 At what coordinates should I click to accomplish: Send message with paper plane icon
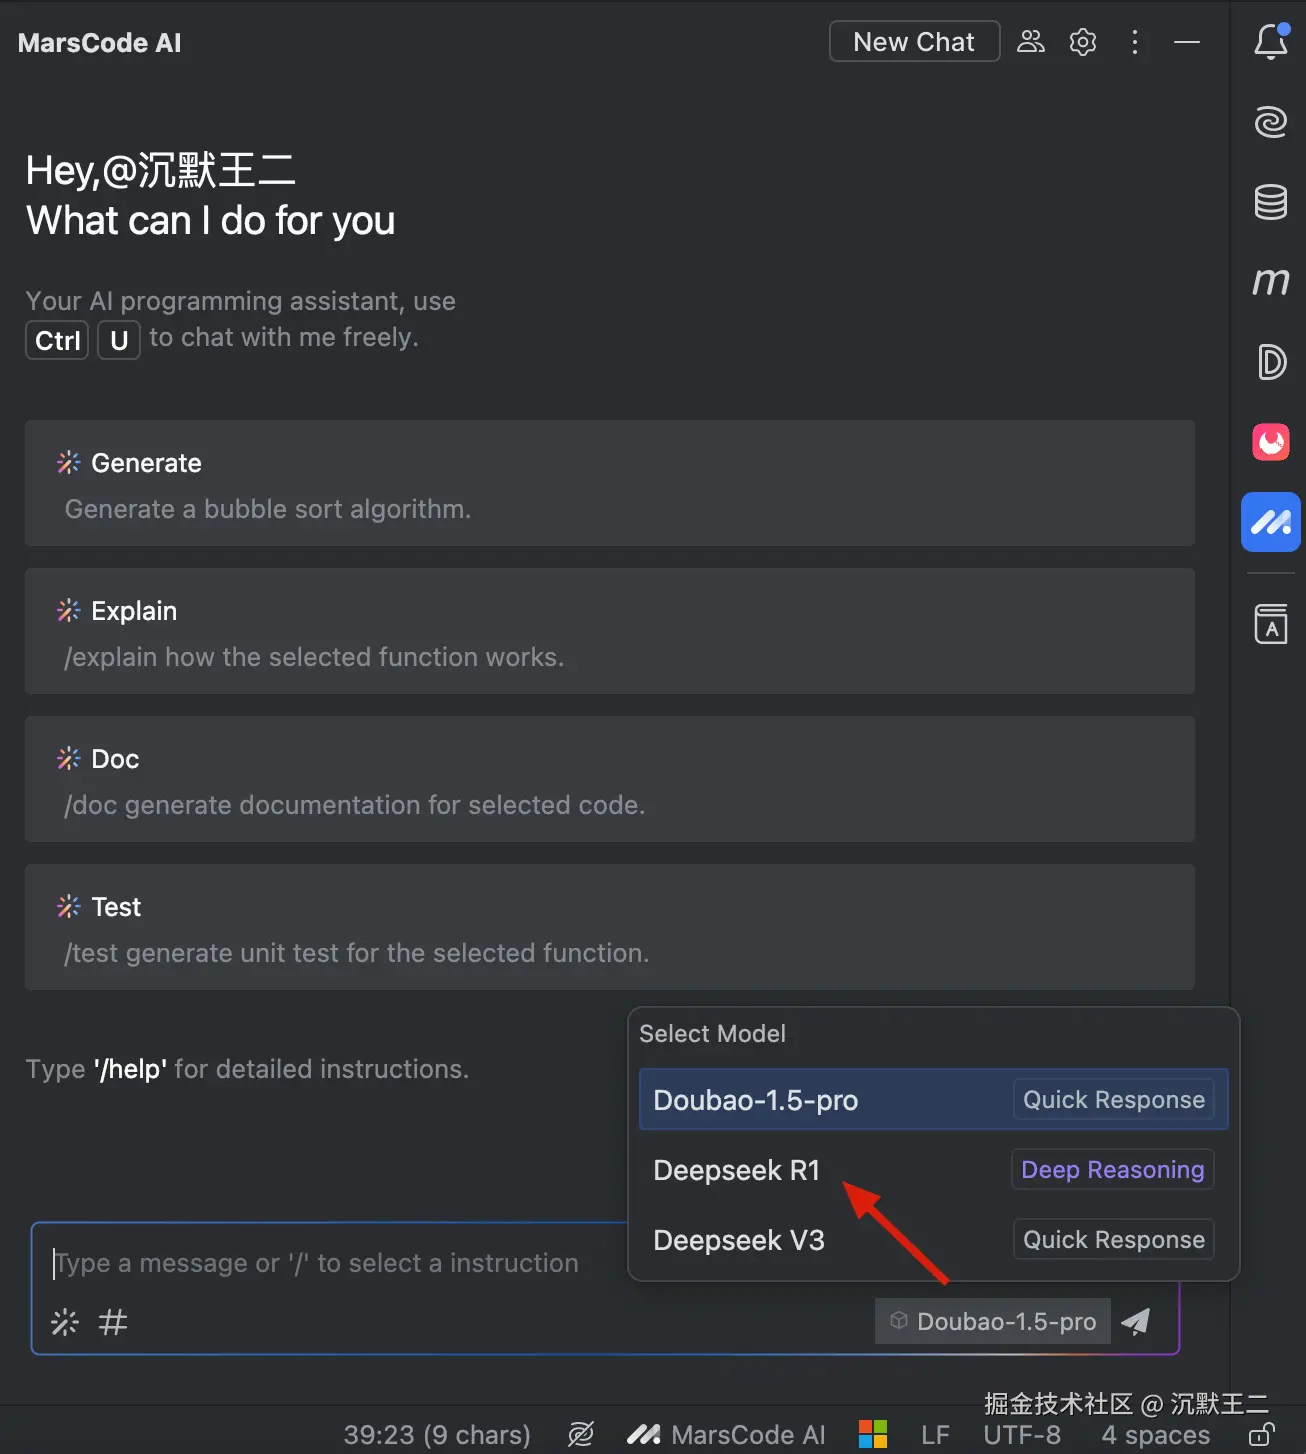1136,1321
